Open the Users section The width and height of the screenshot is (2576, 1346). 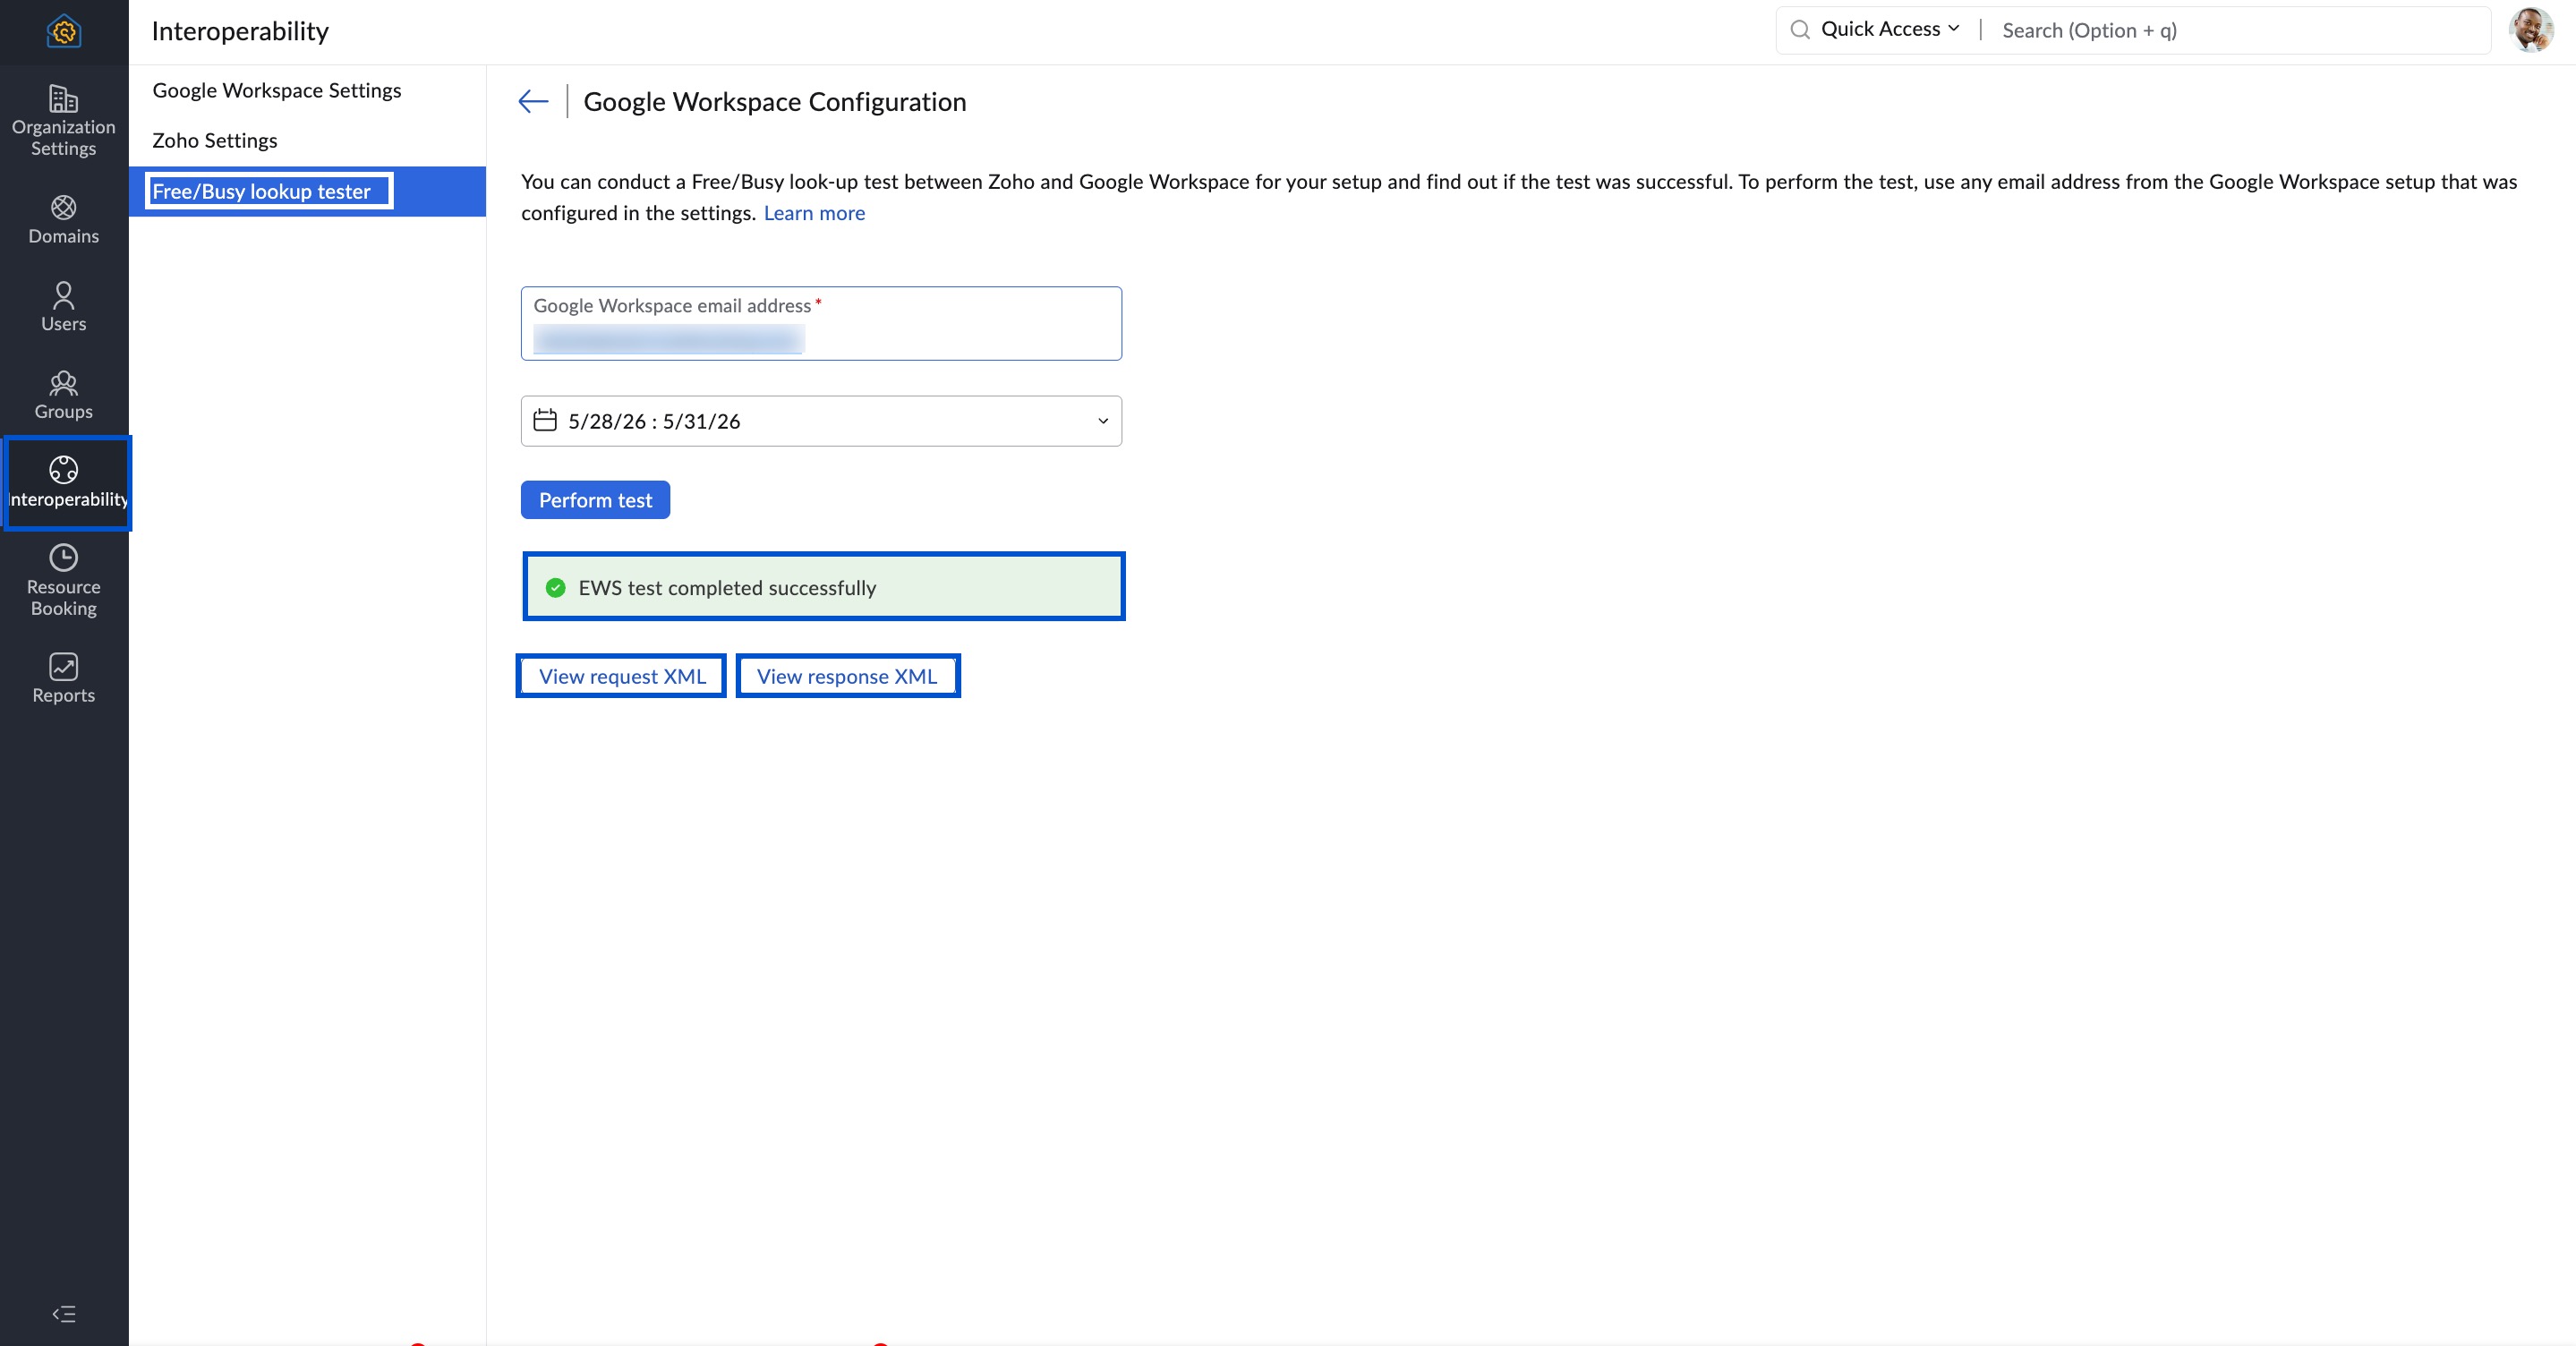[64, 307]
